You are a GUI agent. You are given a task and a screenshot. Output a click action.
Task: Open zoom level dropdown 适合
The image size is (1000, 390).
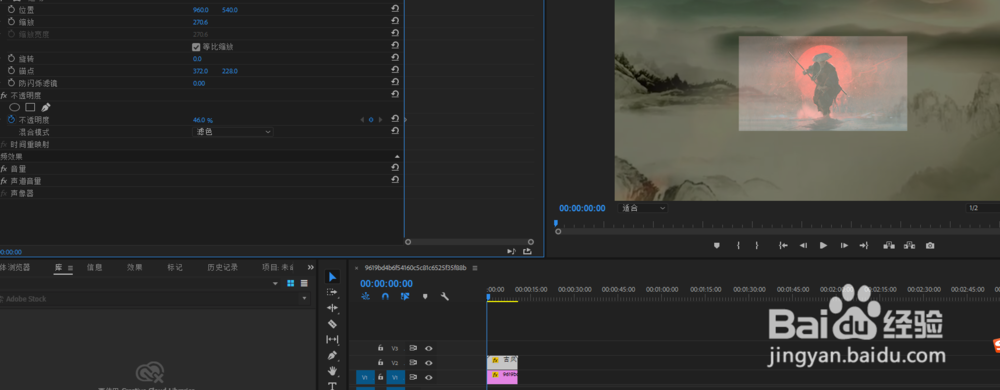642,208
